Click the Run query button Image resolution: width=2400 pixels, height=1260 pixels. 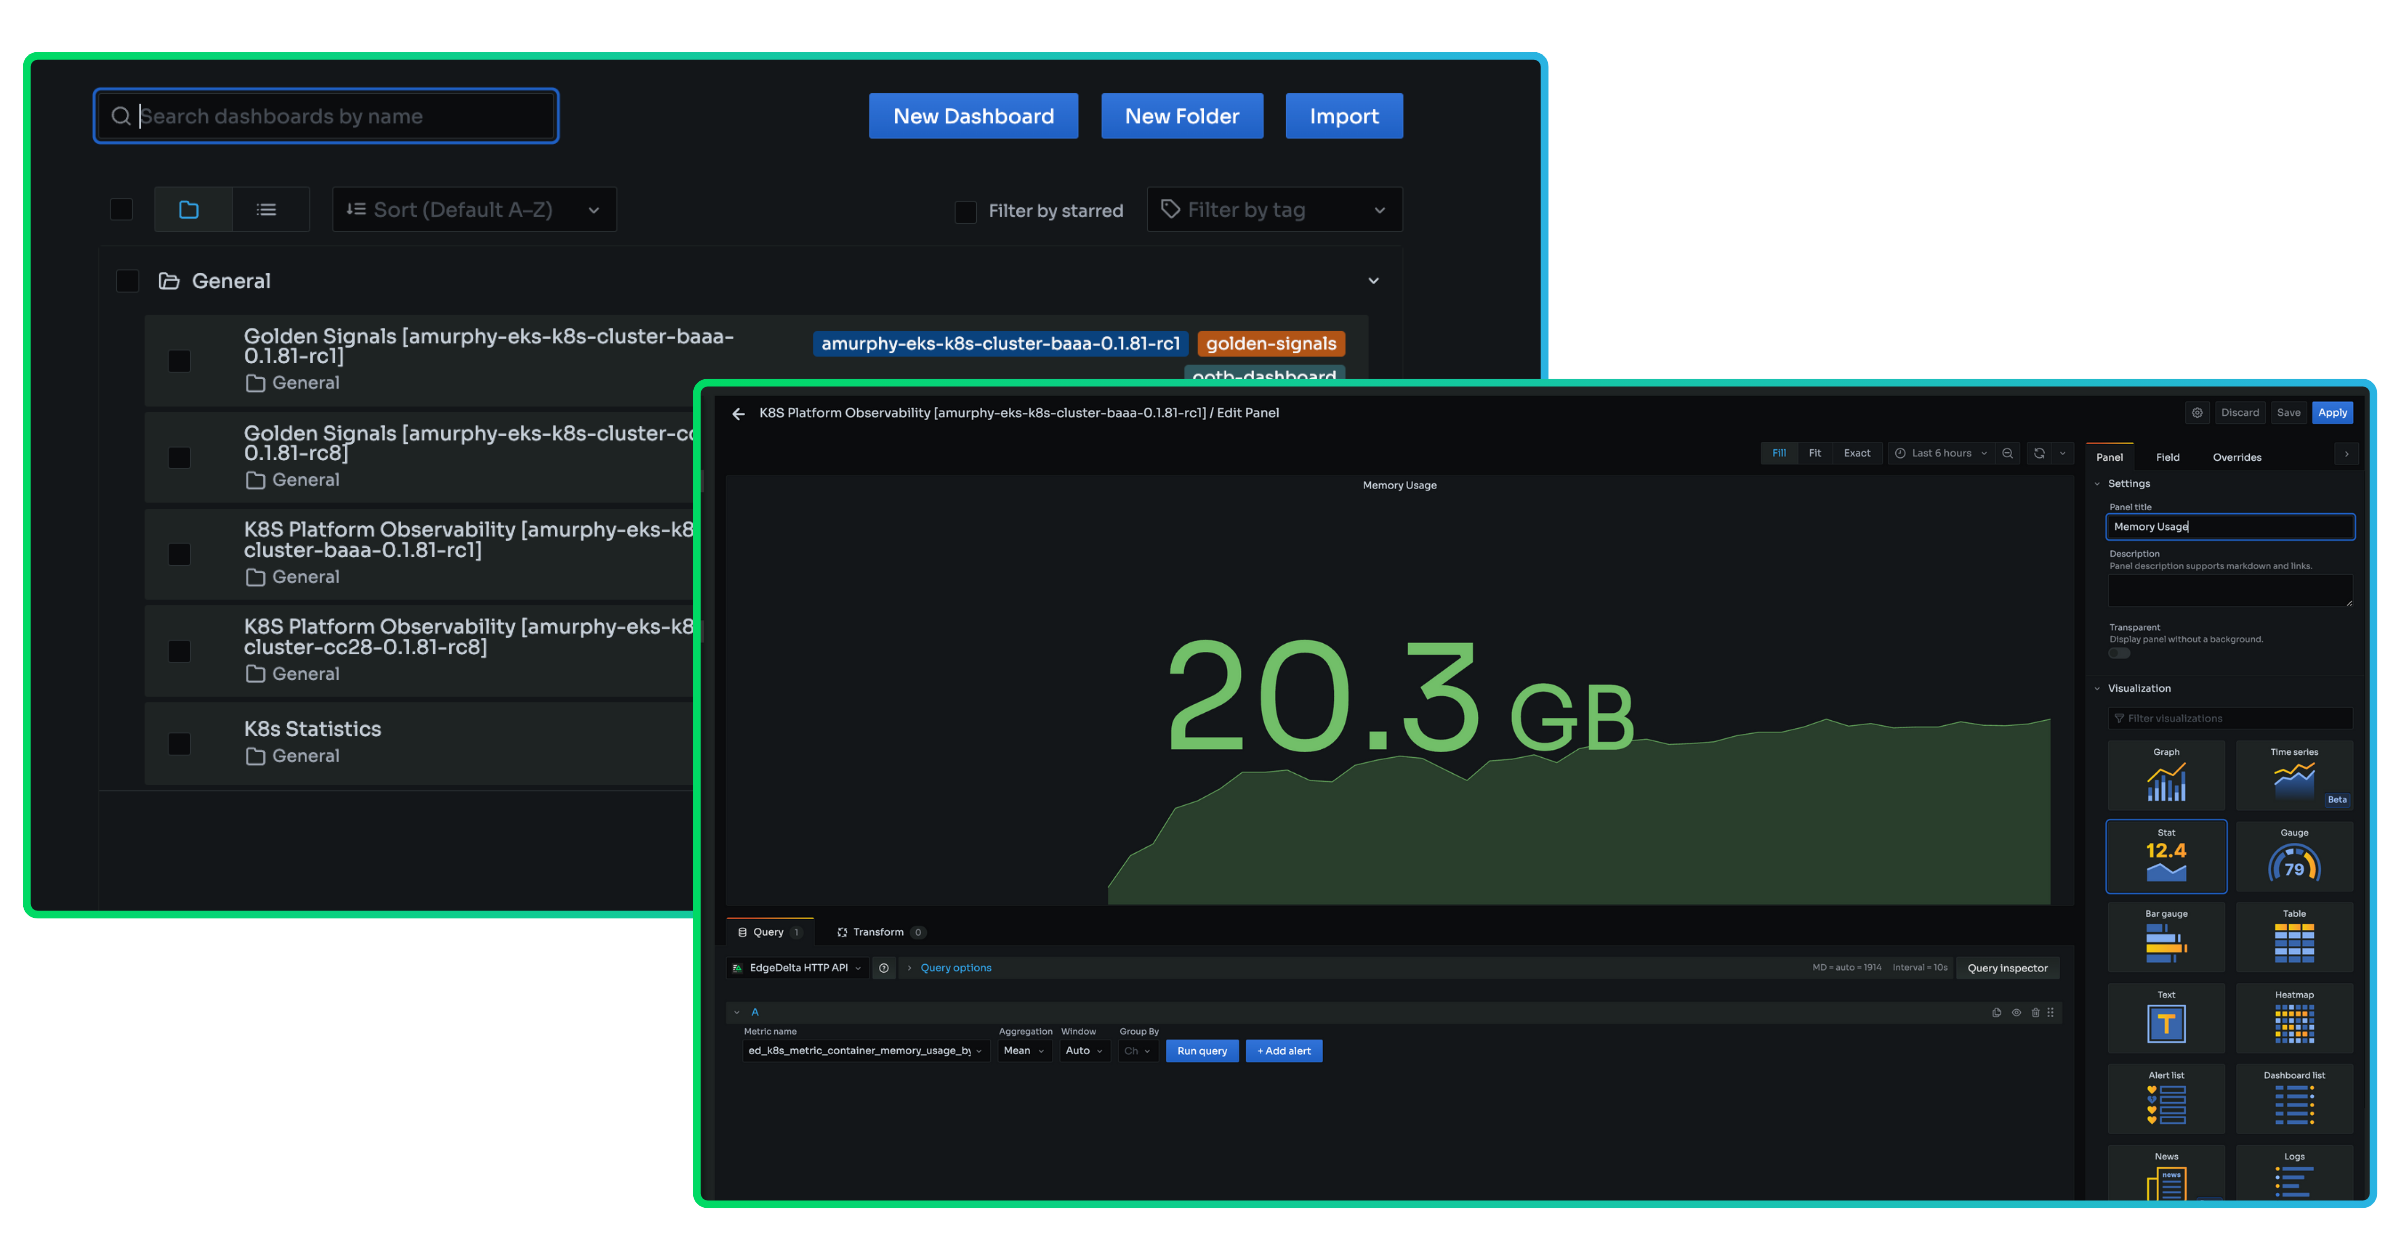pyautogui.click(x=1202, y=1051)
